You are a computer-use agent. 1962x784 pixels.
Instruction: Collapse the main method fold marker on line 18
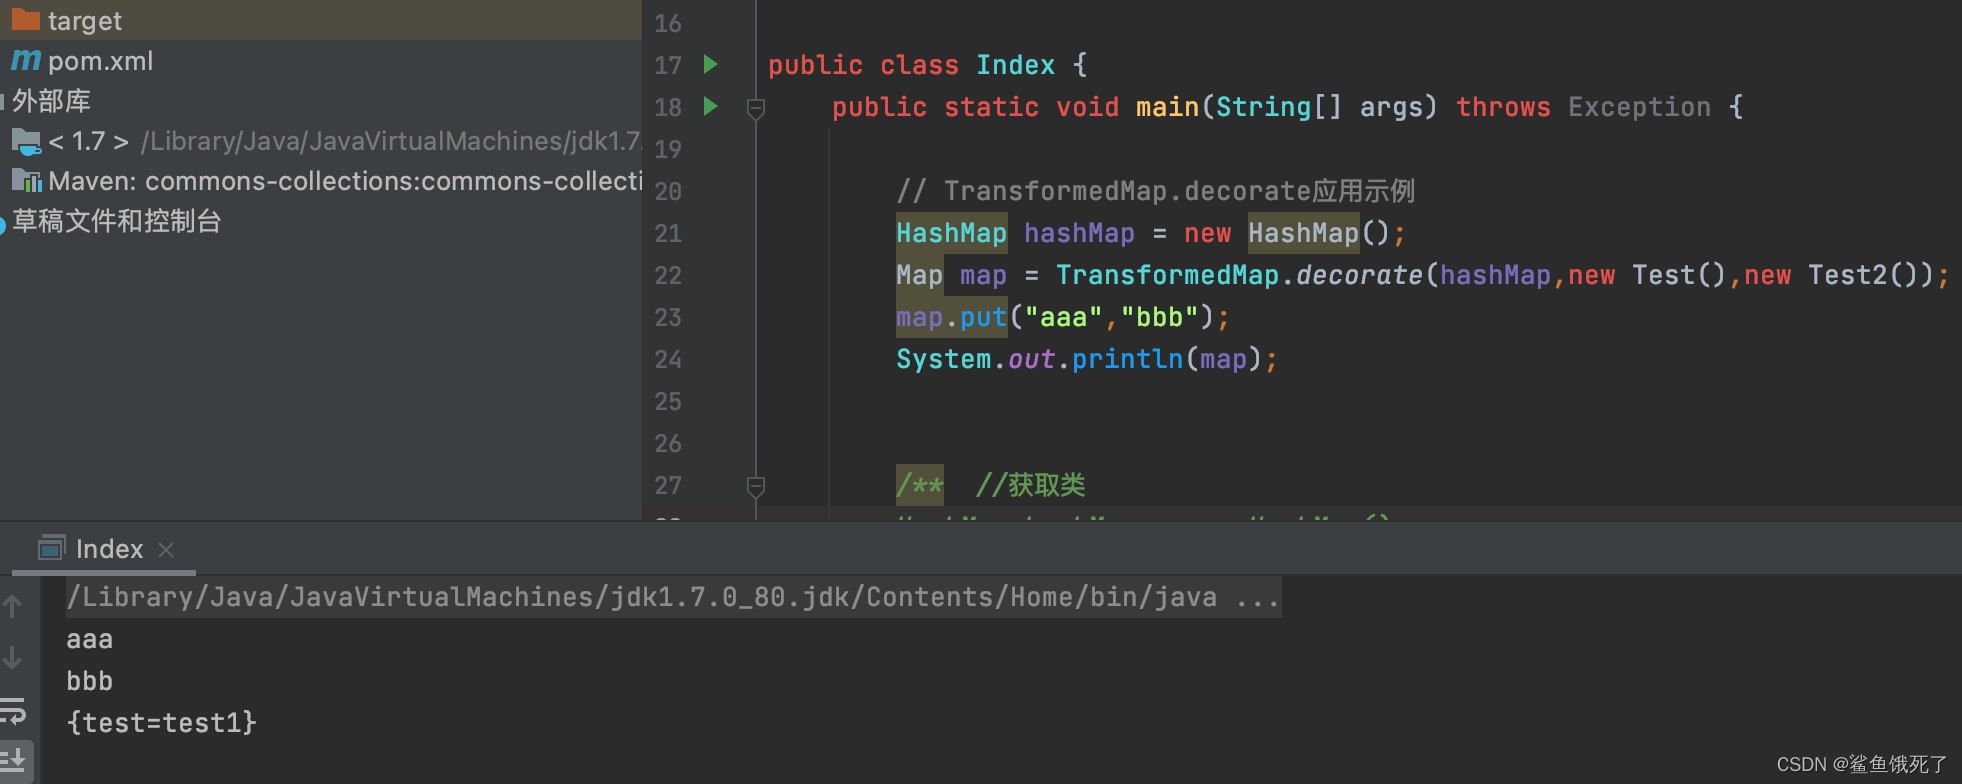[x=756, y=108]
